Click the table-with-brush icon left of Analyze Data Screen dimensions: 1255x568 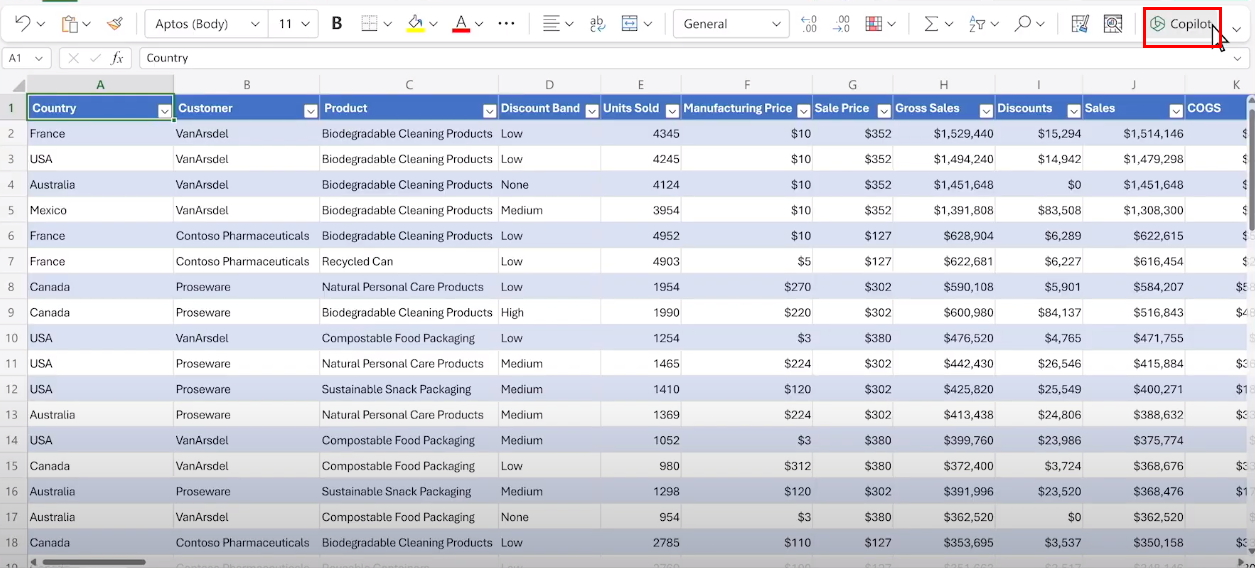1080,23
